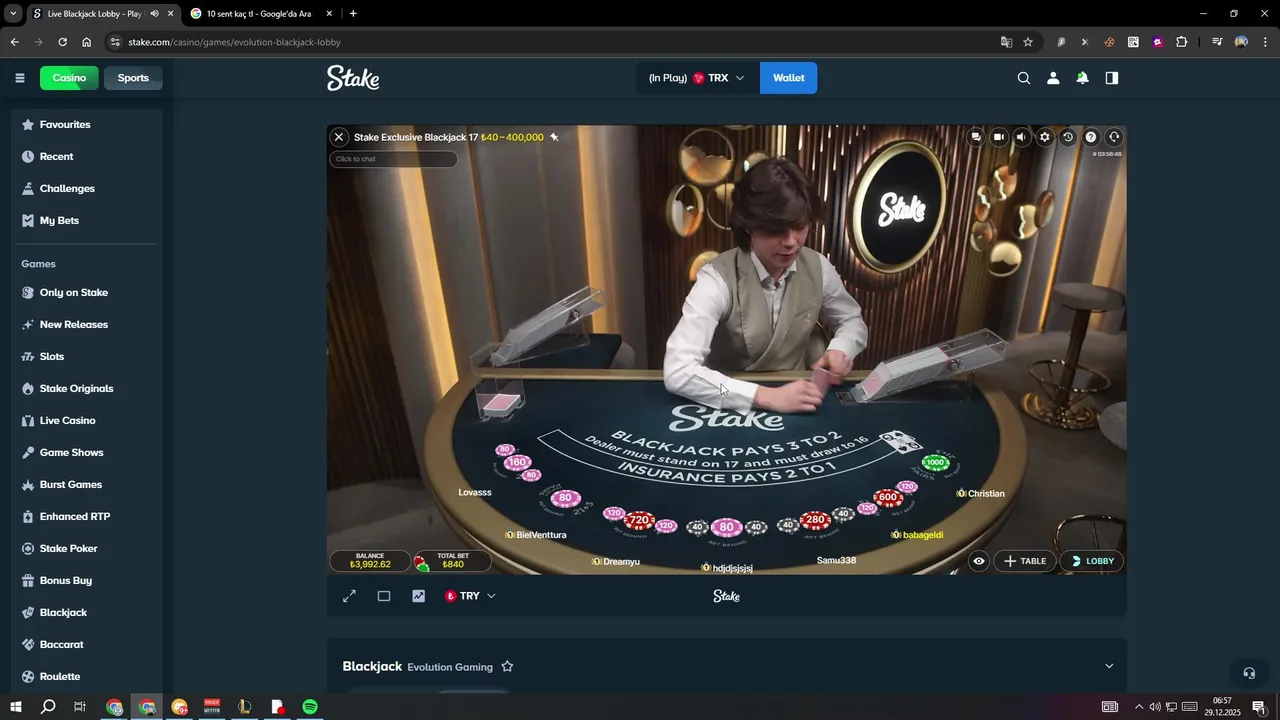Switch to the Sports tab

pyautogui.click(x=133, y=78)
